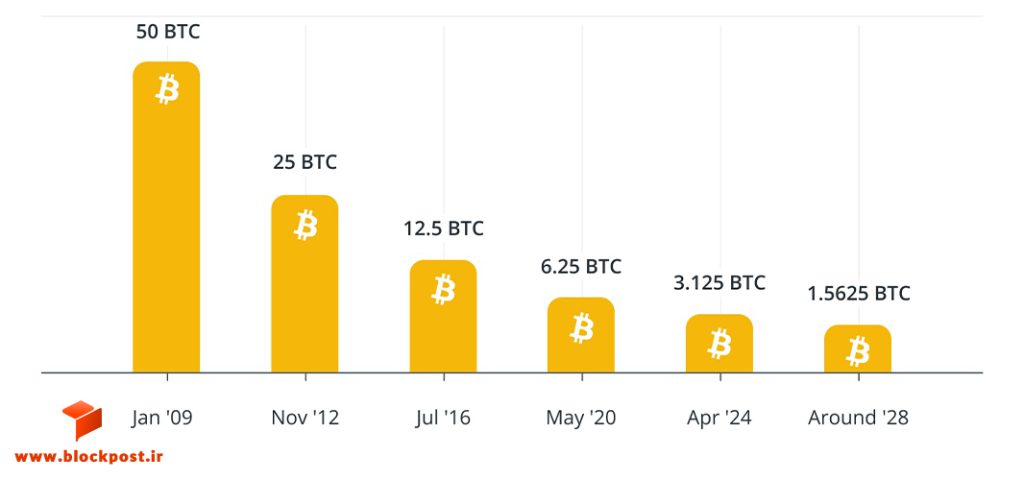Click the Bitcoin icon on the 6.25 BTC bar
1024x480 pixels.
click(x=582, y=328)
